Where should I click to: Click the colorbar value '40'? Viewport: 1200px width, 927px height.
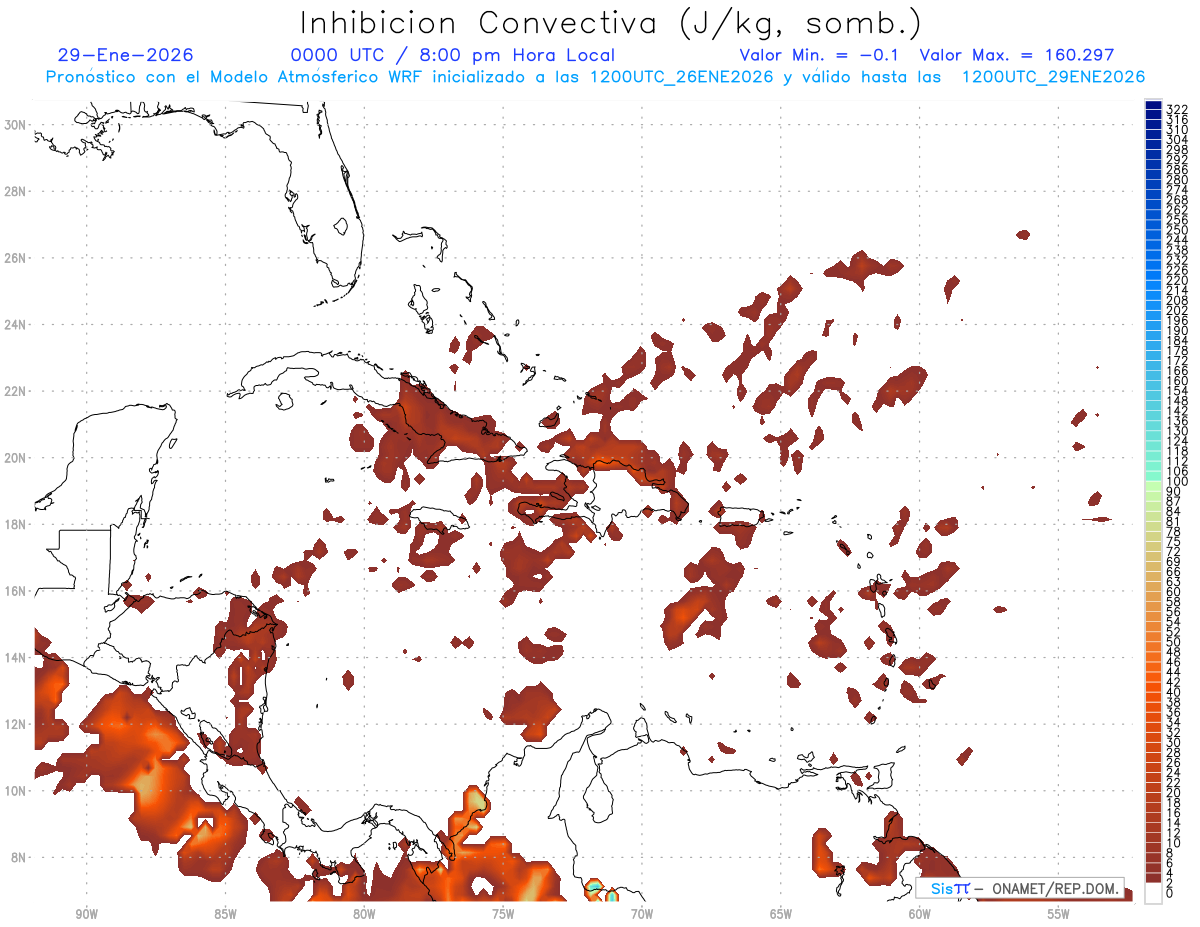pyautogui.click(x=1174, y=692)
